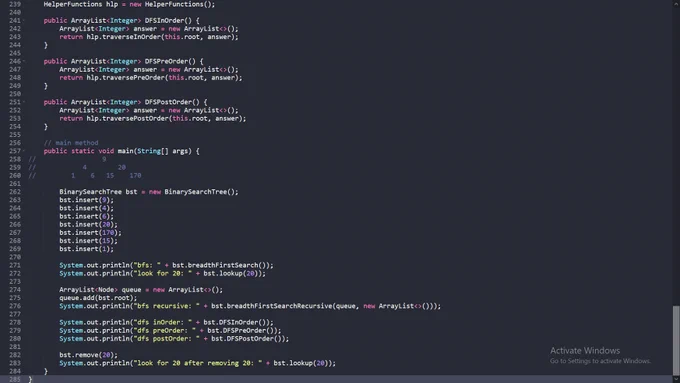Click the DFSPostOrder method name on line 251
680x383 pixels.
click(168, 102)
